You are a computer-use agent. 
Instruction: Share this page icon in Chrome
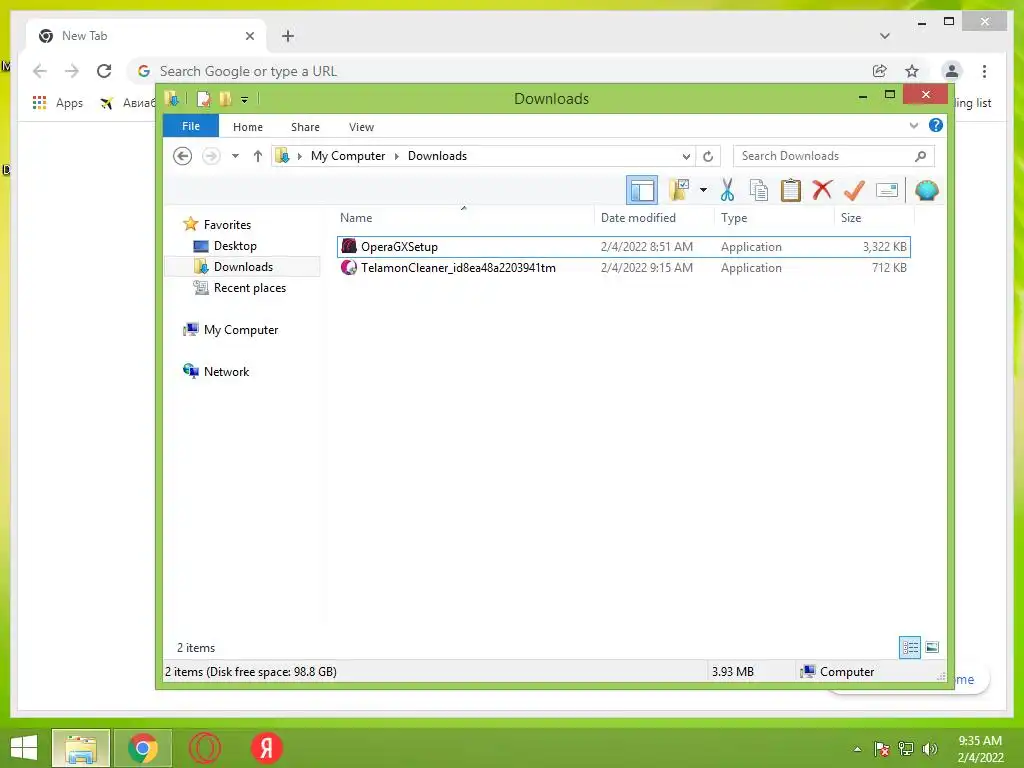point(880,71)
